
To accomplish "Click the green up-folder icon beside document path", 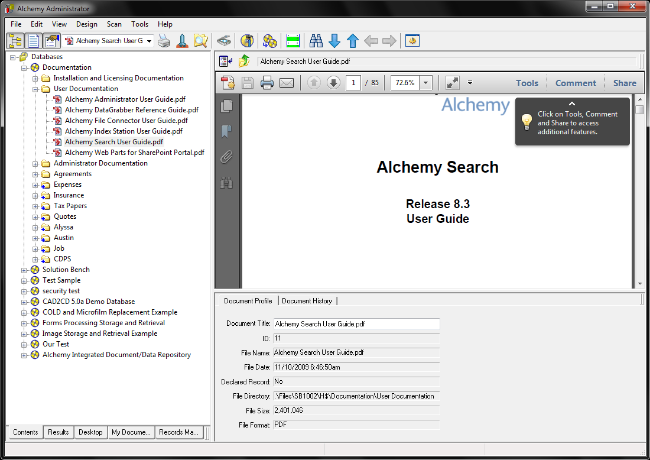I will coord(244,61).
